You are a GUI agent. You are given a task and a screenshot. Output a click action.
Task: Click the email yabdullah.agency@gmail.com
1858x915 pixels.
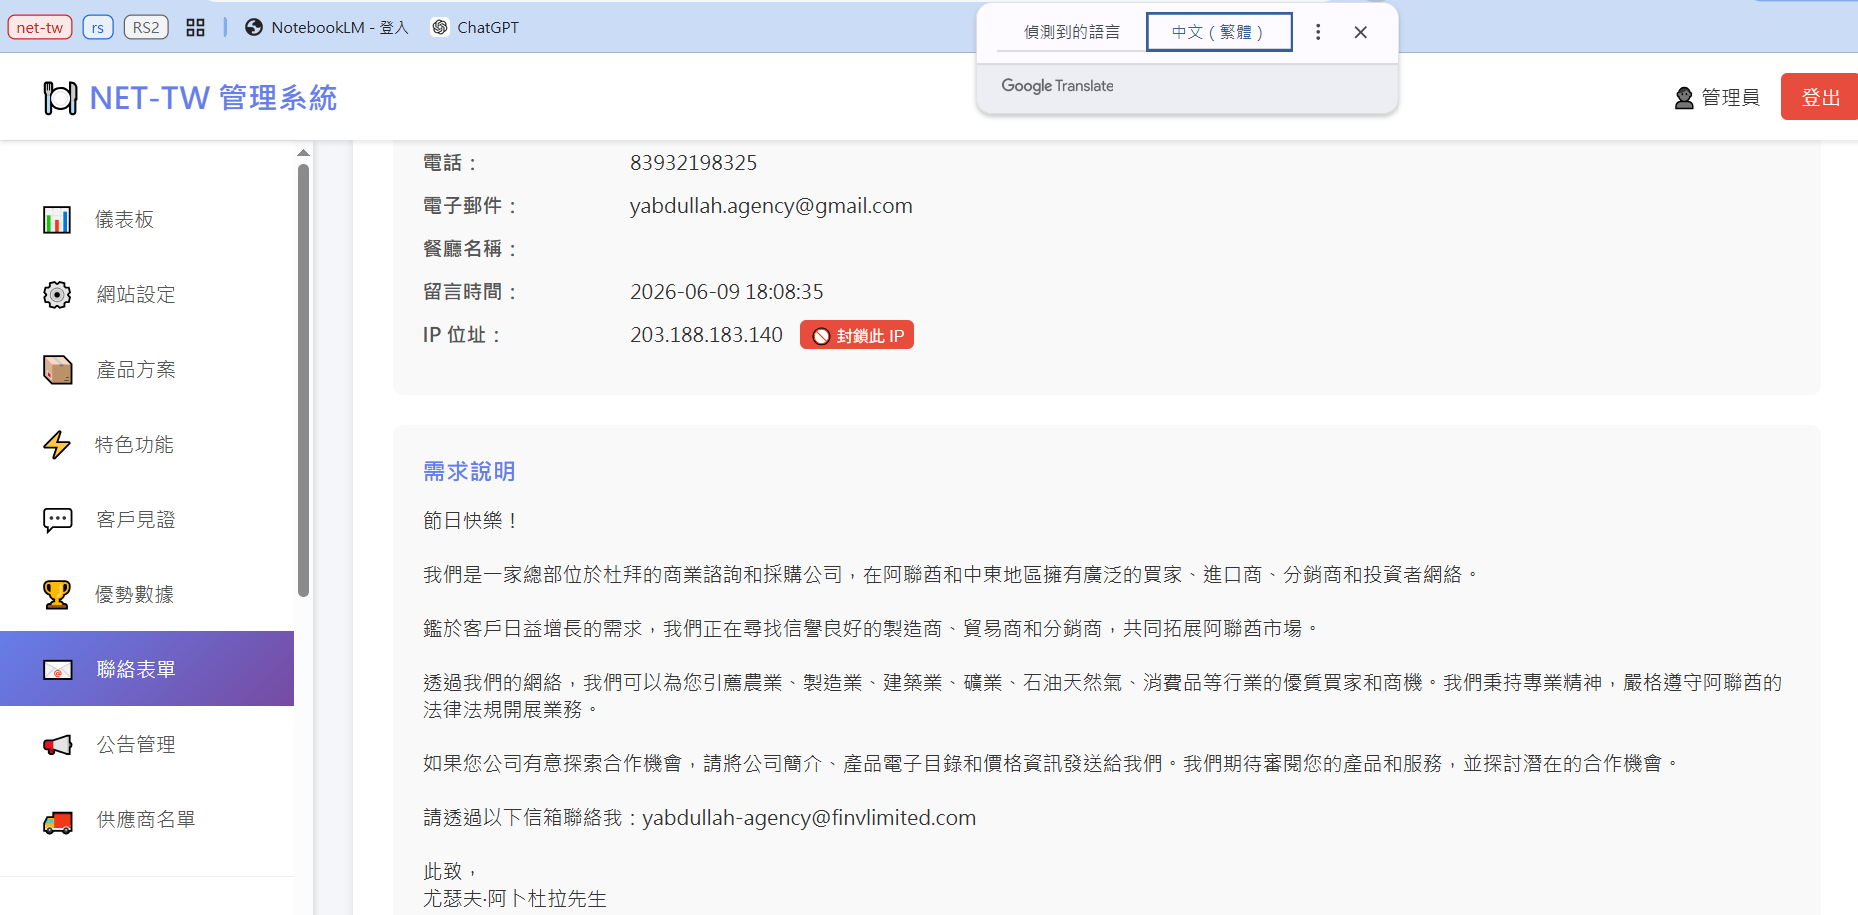771,205
